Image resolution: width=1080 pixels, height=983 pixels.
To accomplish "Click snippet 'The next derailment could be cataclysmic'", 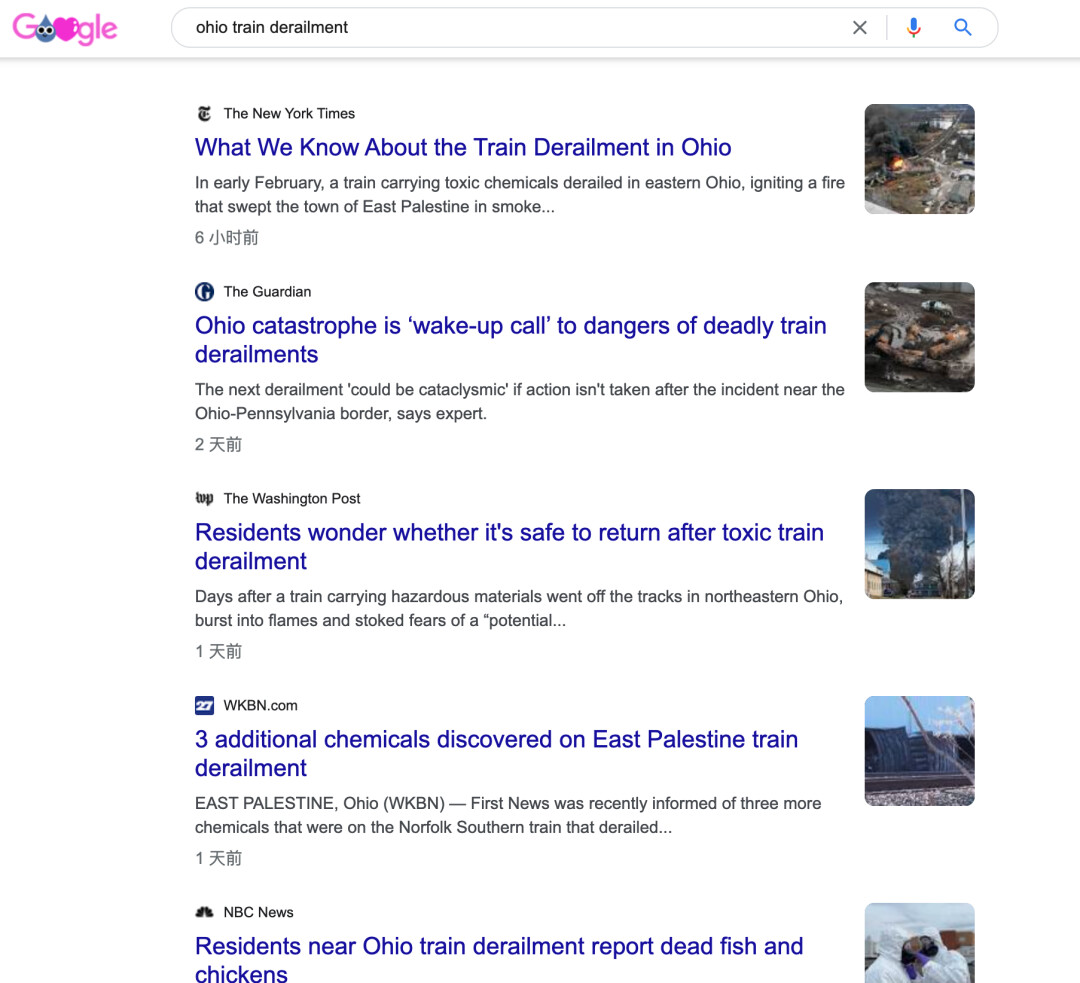I will pyautogui.click(x=520, y=402).
